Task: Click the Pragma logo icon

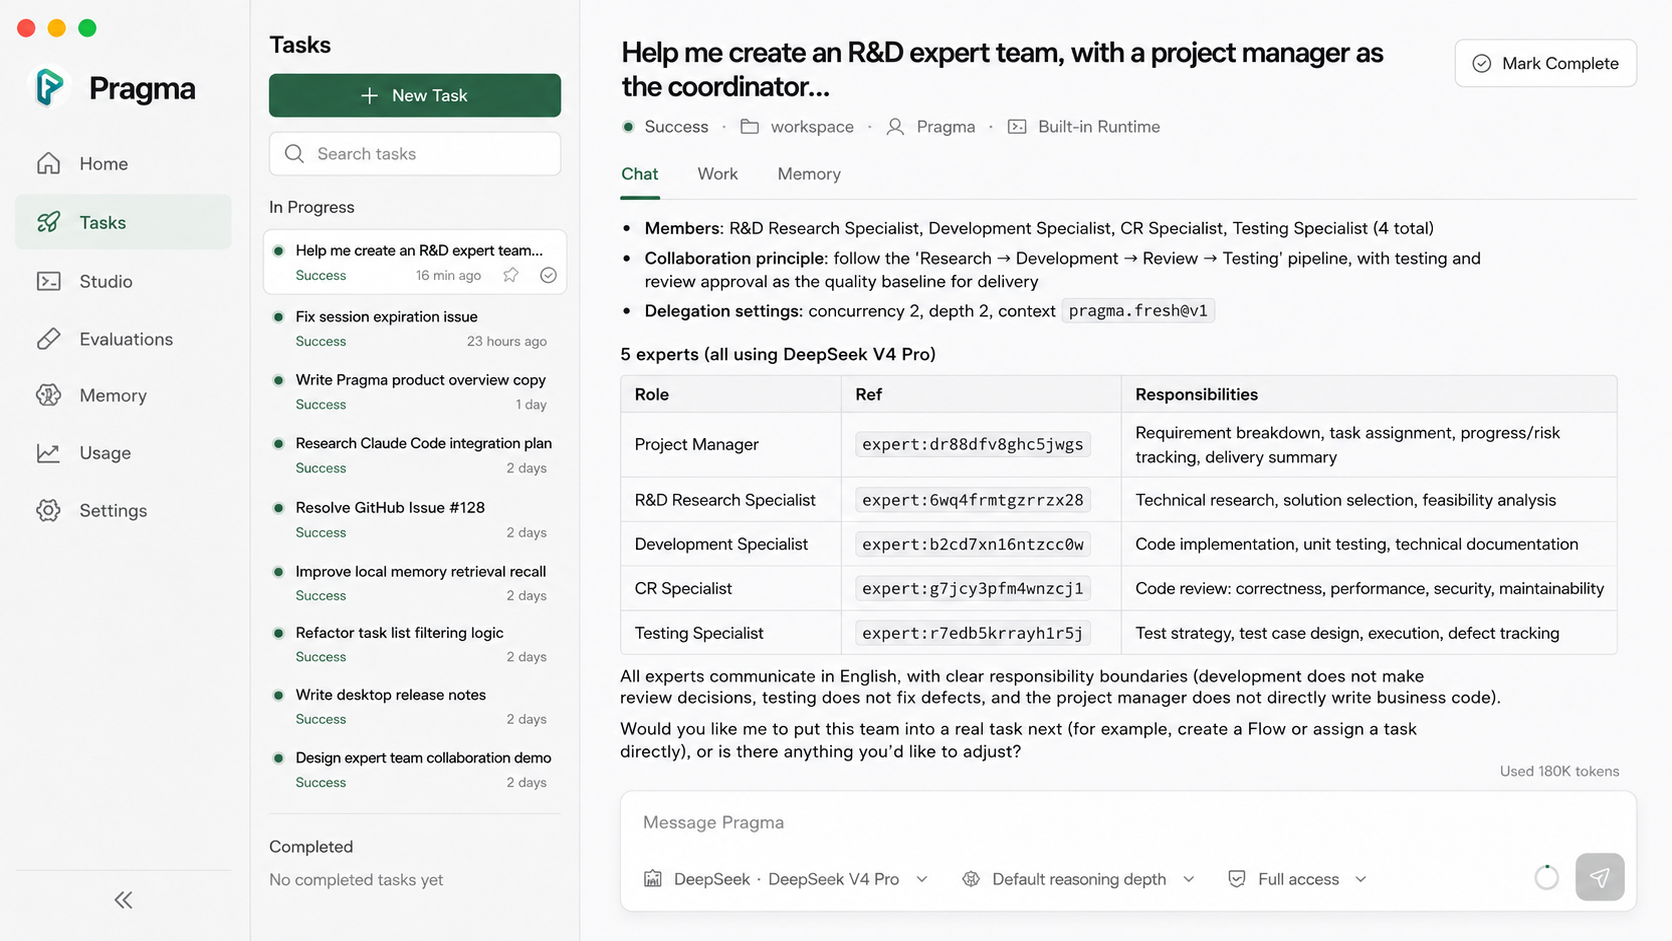Action: 49,88
